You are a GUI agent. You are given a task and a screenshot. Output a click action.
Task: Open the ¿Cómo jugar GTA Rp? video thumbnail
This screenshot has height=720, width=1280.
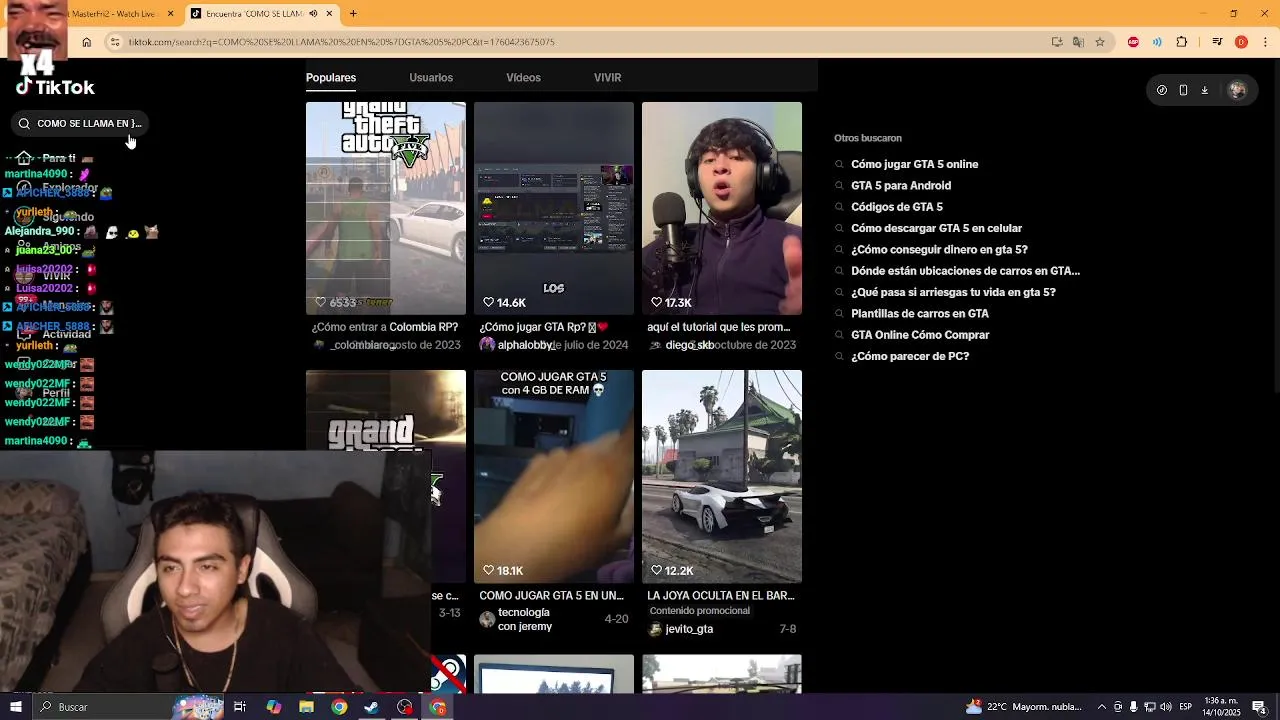(554, 208)
